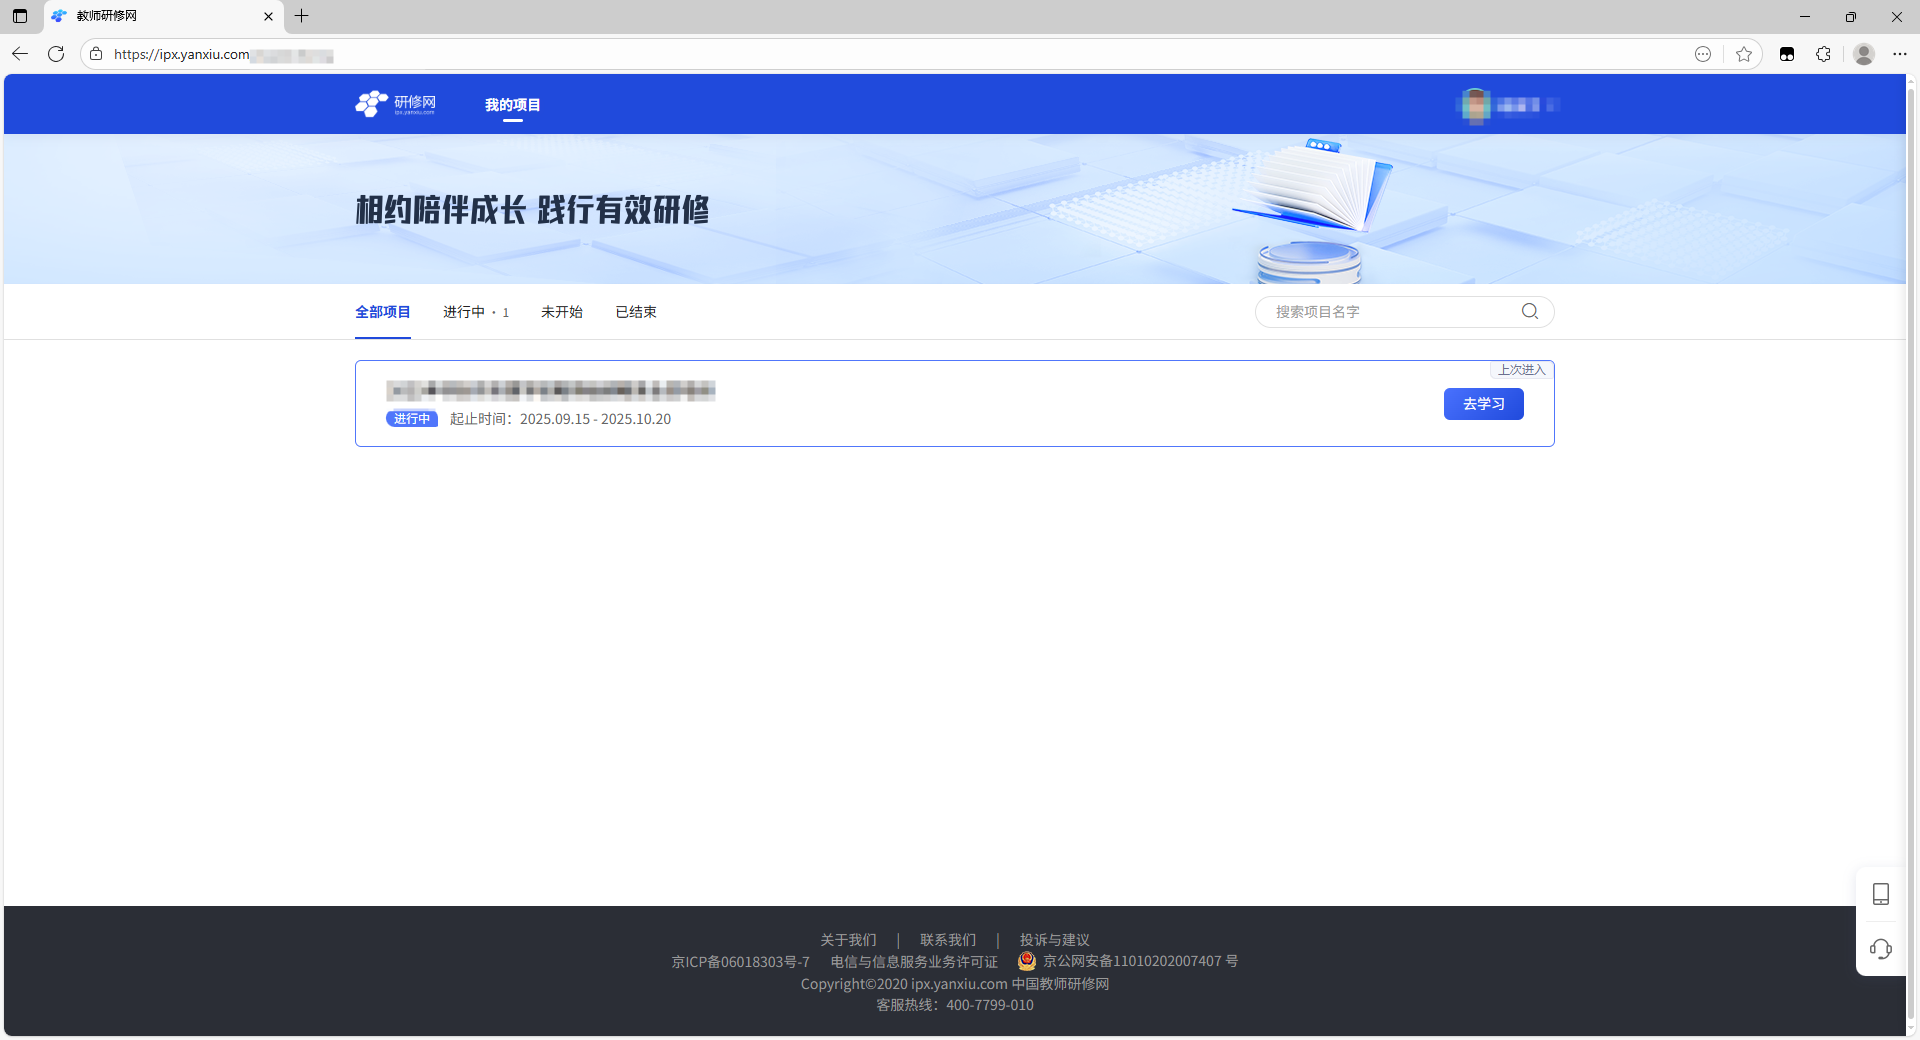This screenshot has width=1920, height=1040.
Task: Click the browser profile icon
Action: tap(1863, 54)
